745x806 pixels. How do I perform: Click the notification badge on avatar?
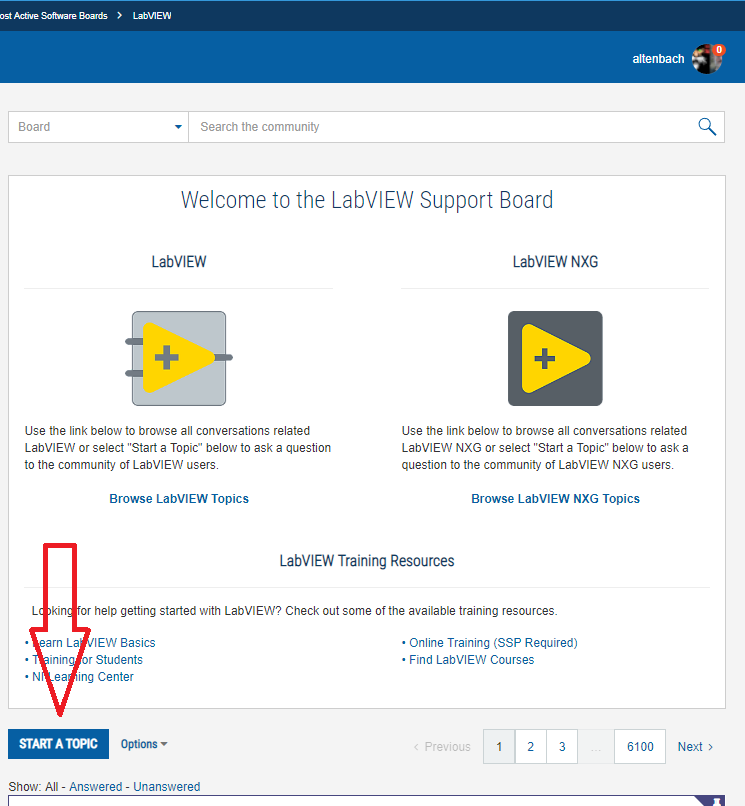pyautogui.click(x=719, y=50)
